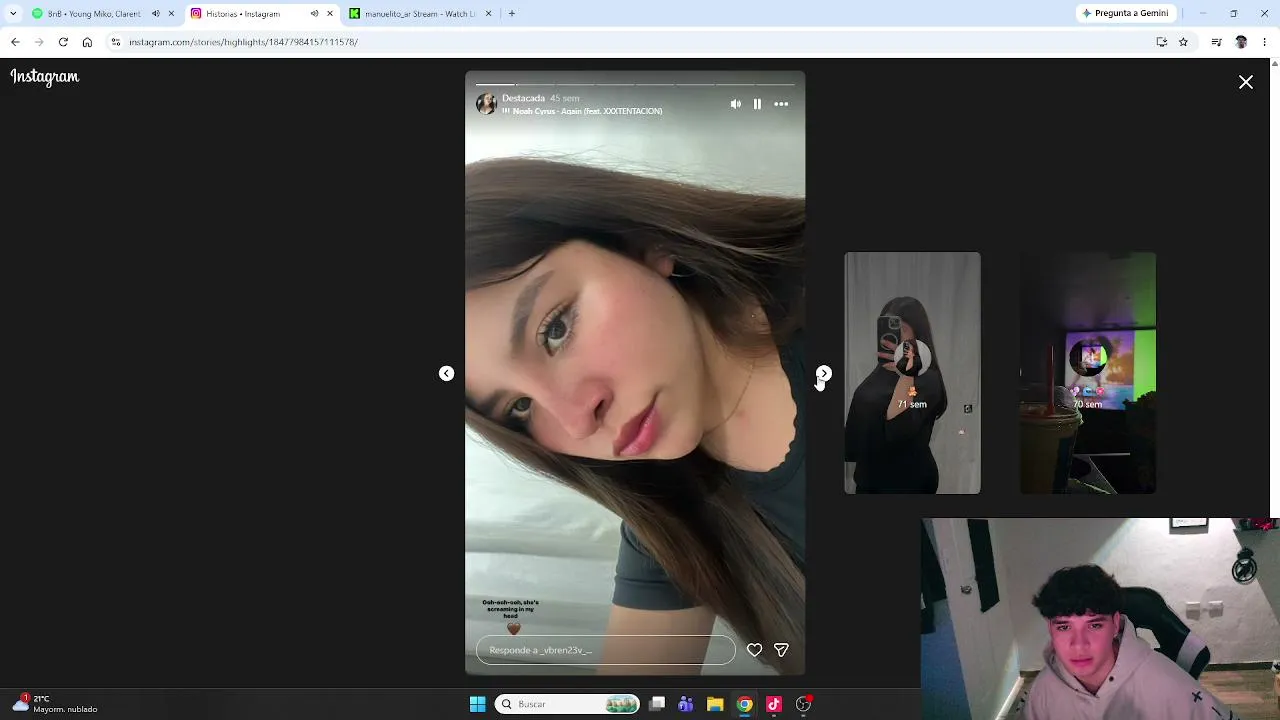This screenshot has height=720, width=1280.
Task: Jump to the 71 sem story preview
Action: coord(912,373)
